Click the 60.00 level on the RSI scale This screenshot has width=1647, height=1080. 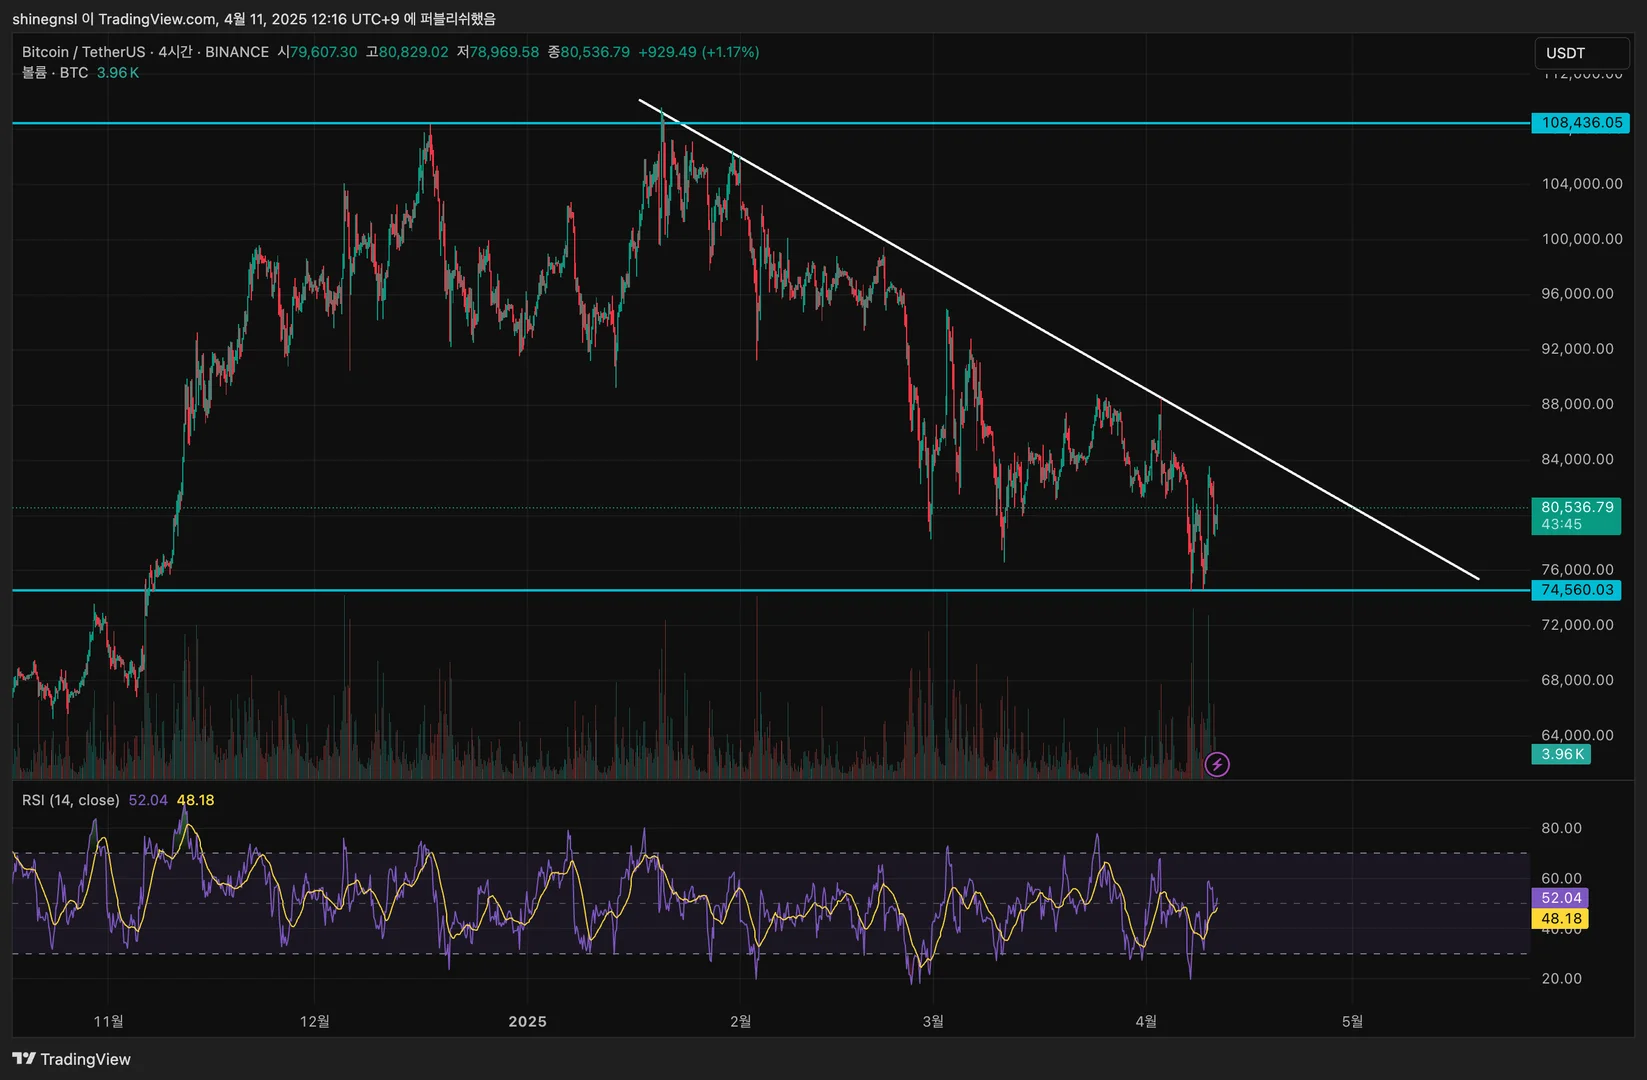pyautogui.click(x=1561, y=878)
